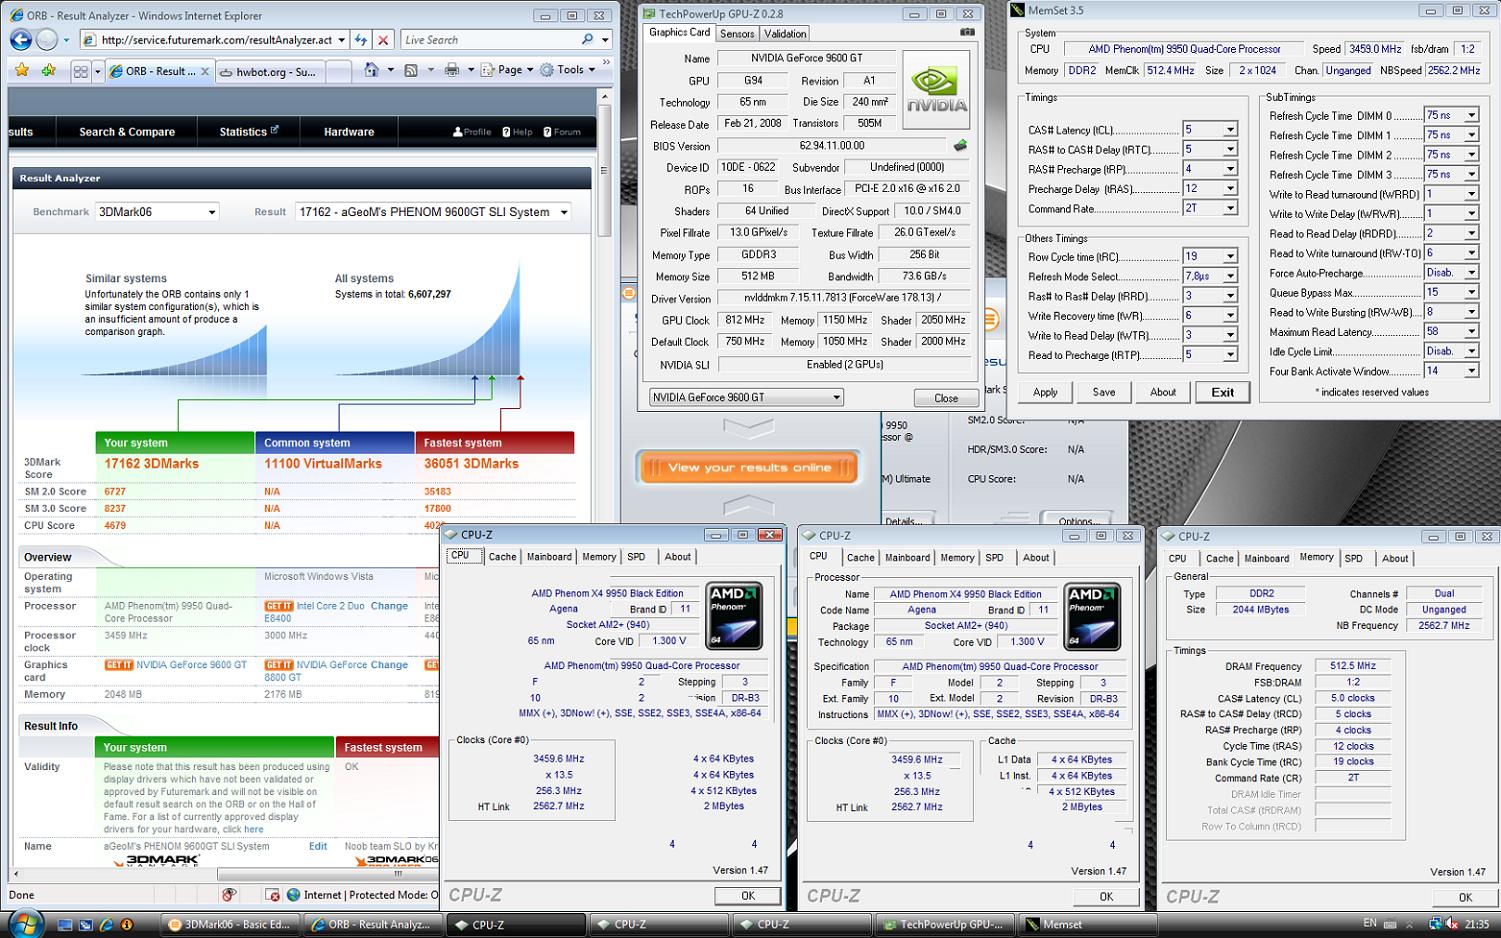Print page with IE printer icon
This screenshot has width=1501, height=938.
[451, 70]
